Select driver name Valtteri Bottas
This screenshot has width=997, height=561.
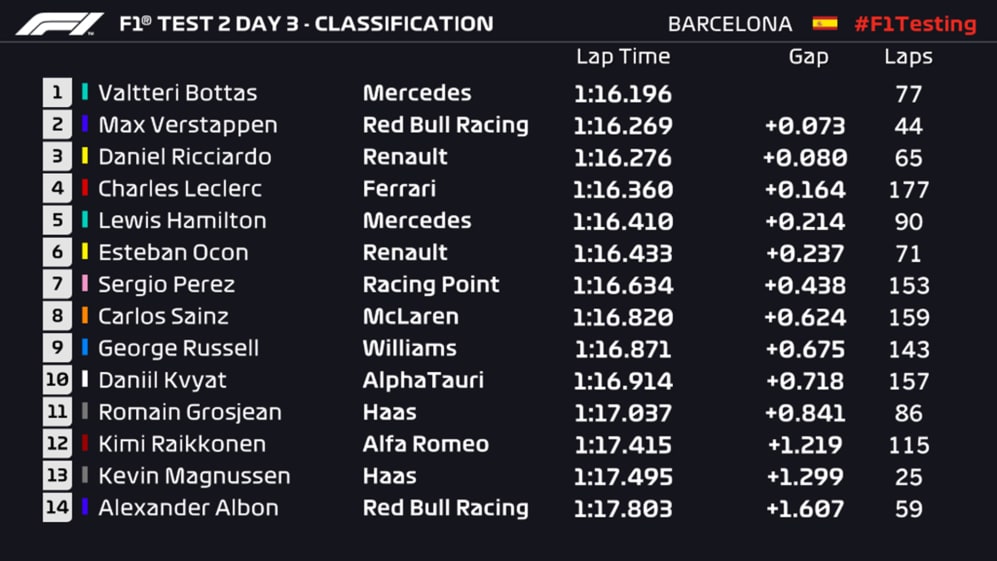(x=178, y=93)
